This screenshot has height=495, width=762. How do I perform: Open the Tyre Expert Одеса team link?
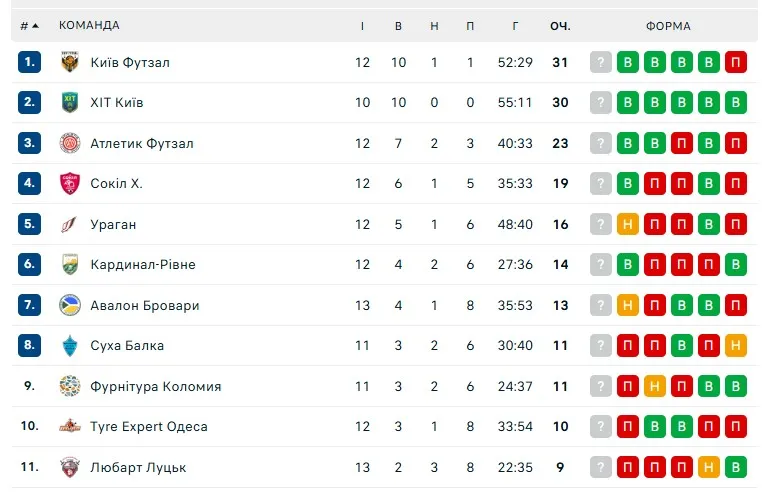click(149, 427)
